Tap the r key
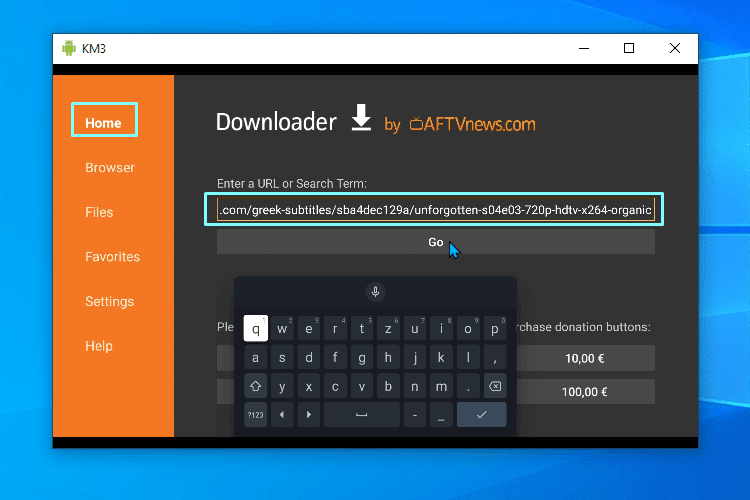 click(335, 328)
